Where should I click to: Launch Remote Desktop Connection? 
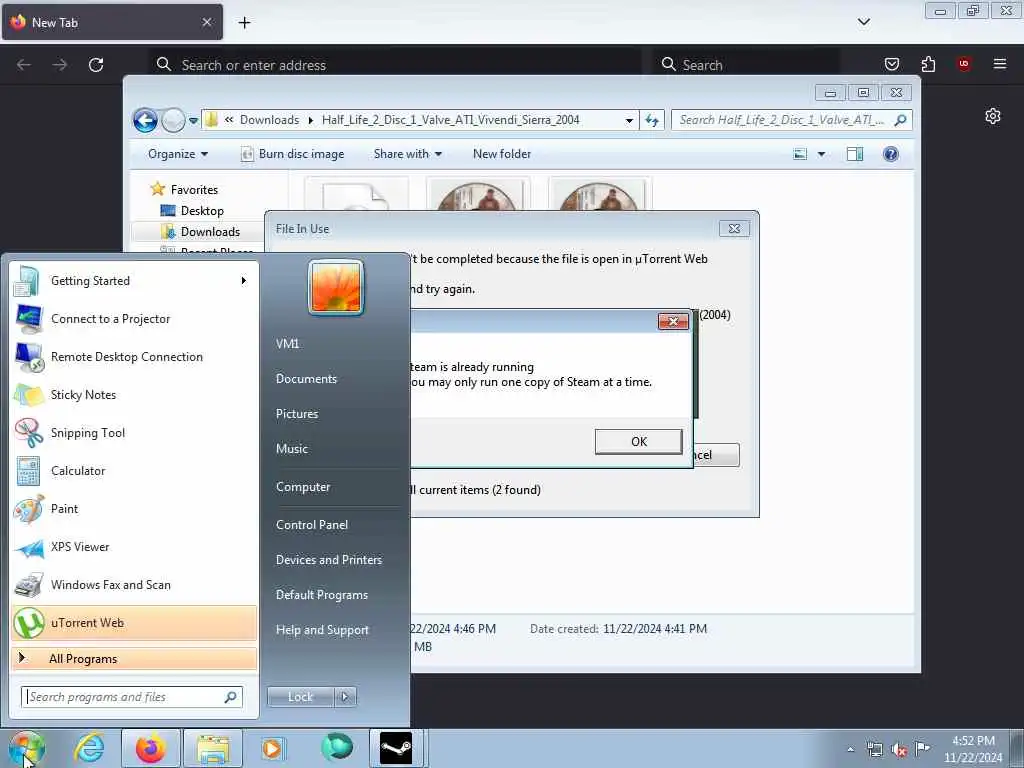[x=134, y=357]
